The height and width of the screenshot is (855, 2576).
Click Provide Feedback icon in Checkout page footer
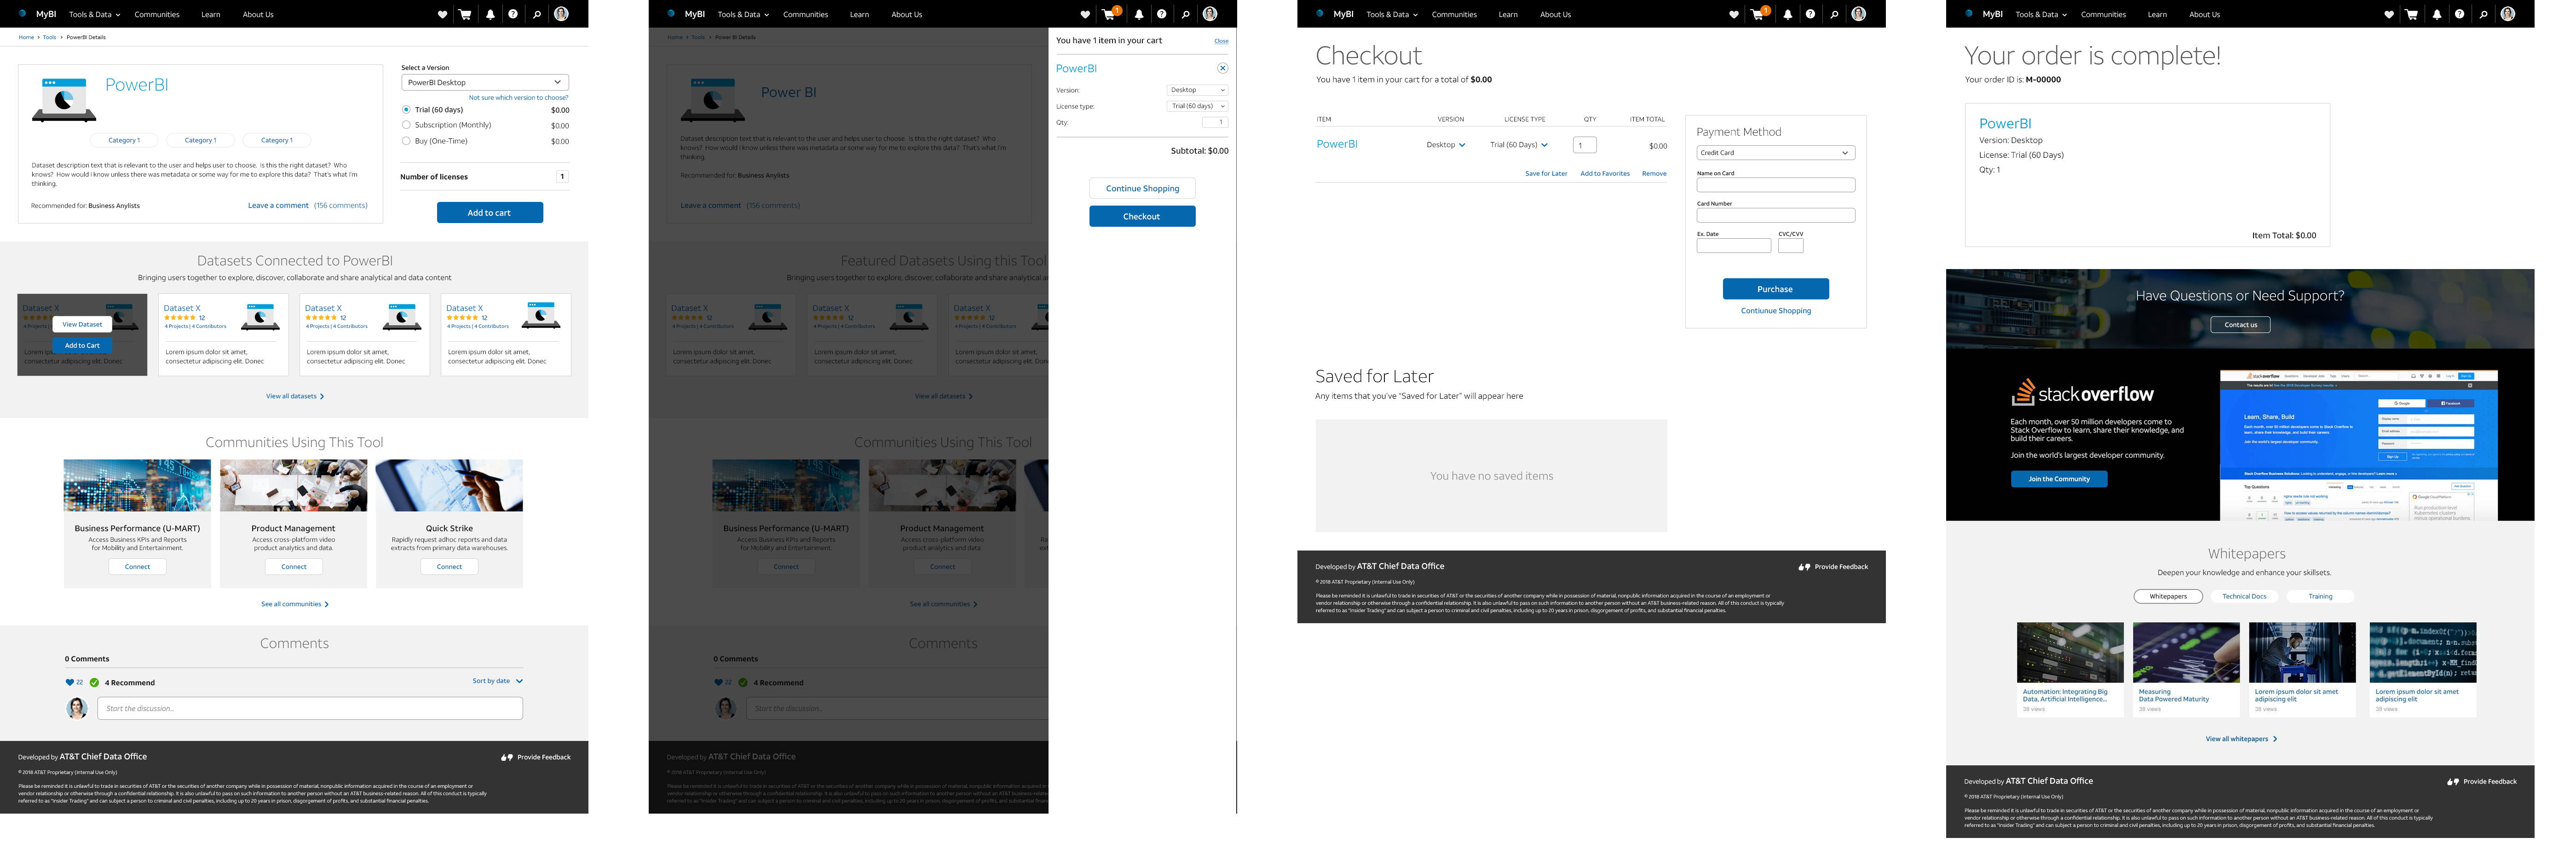pyautogui.click(x=1804, y=567)
